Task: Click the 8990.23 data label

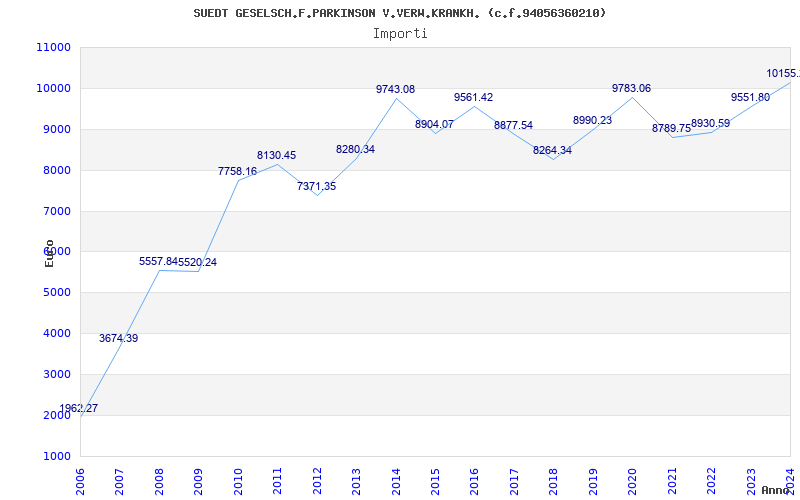Action: pos(592,120)
